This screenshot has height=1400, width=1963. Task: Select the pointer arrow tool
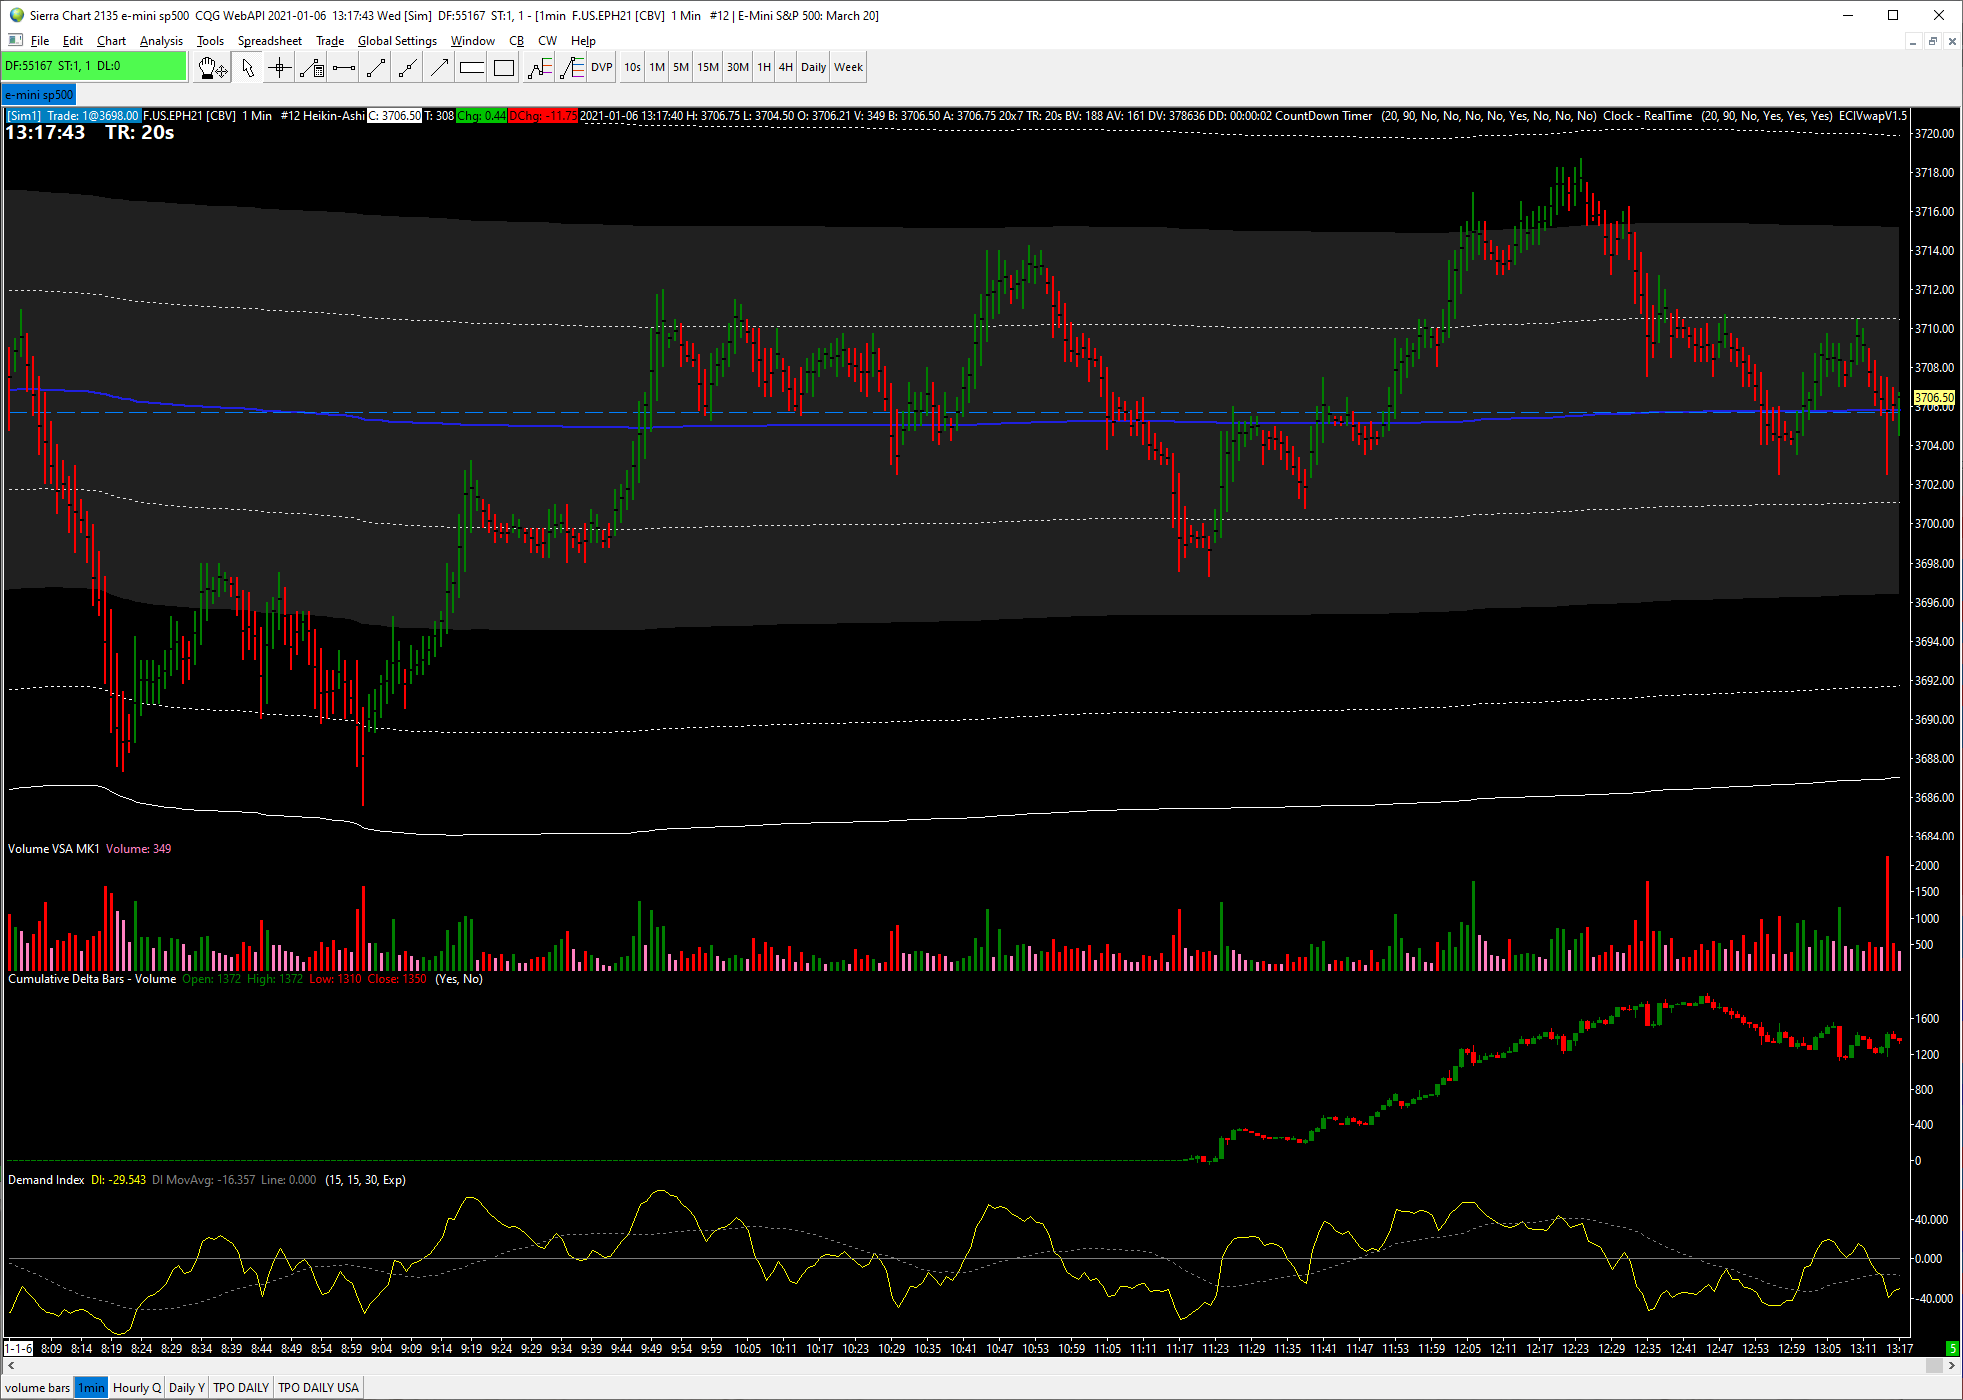coord(248,68)
